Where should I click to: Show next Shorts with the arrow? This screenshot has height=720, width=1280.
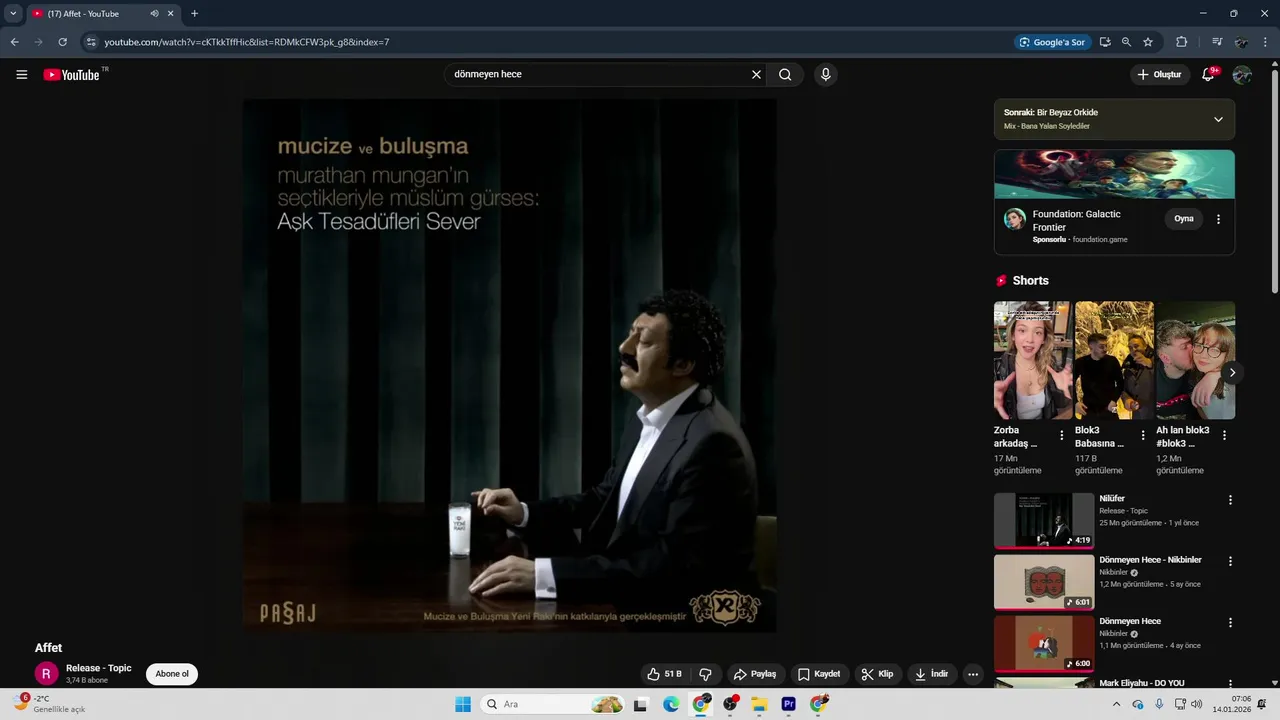pos(1232,372)
